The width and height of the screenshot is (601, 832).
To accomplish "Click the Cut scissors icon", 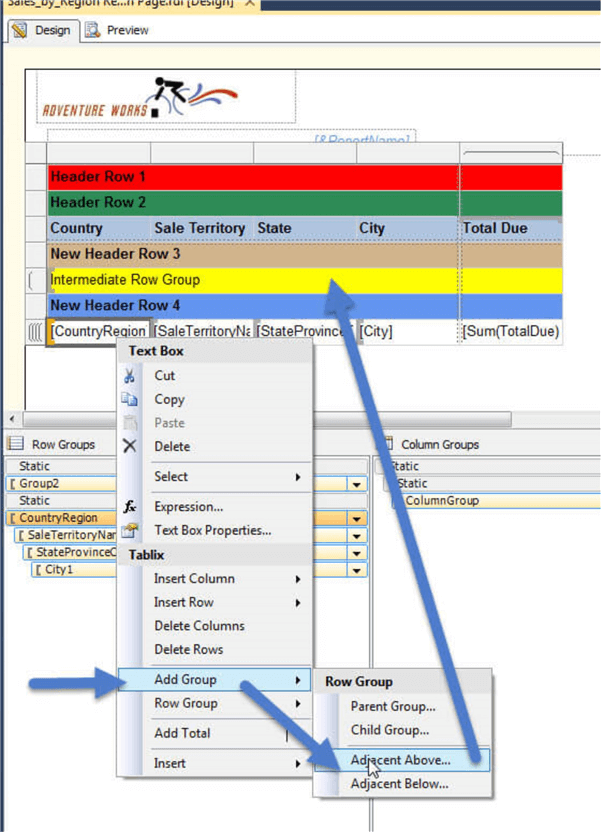I will [129, 376].
